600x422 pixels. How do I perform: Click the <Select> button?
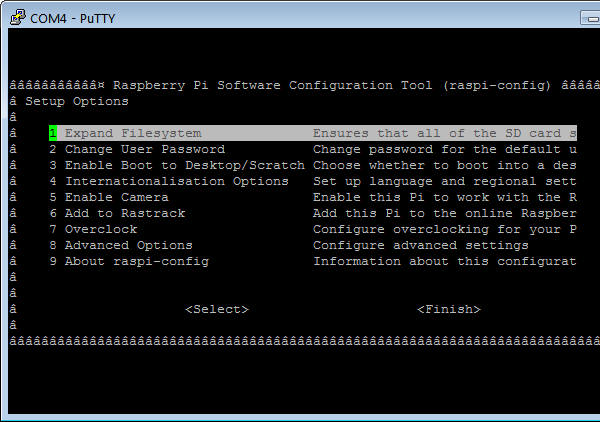pyautogui.click(x=217, y=309)
